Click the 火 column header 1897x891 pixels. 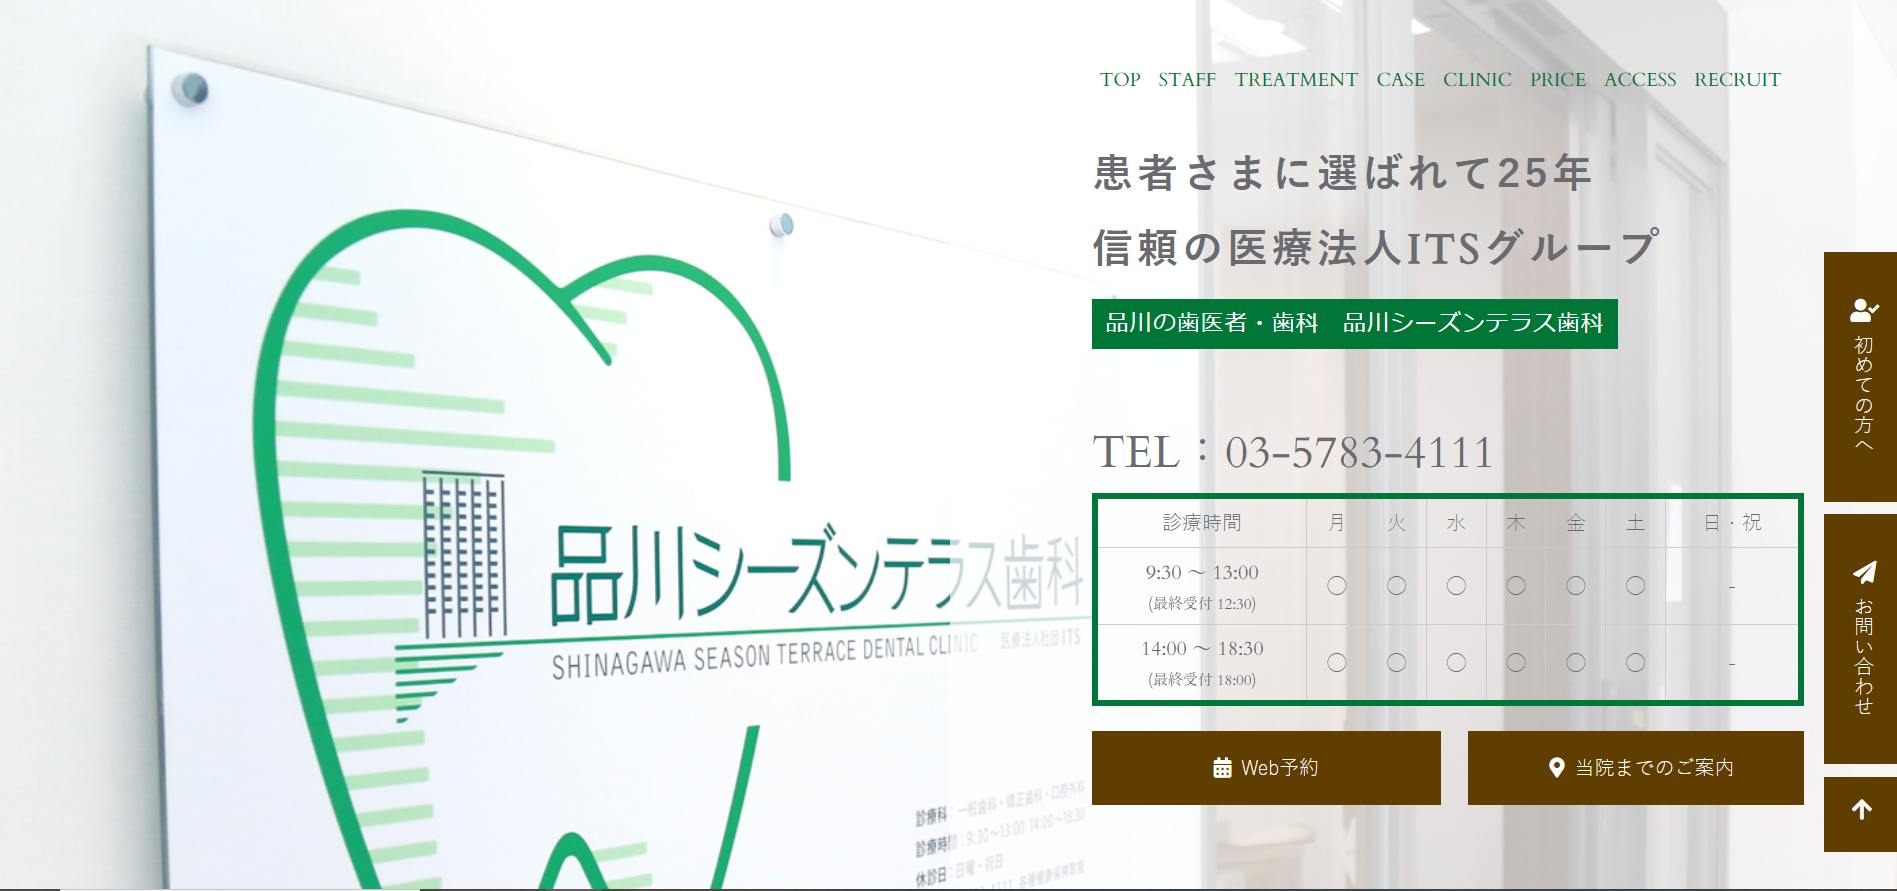click(1396, 523)
